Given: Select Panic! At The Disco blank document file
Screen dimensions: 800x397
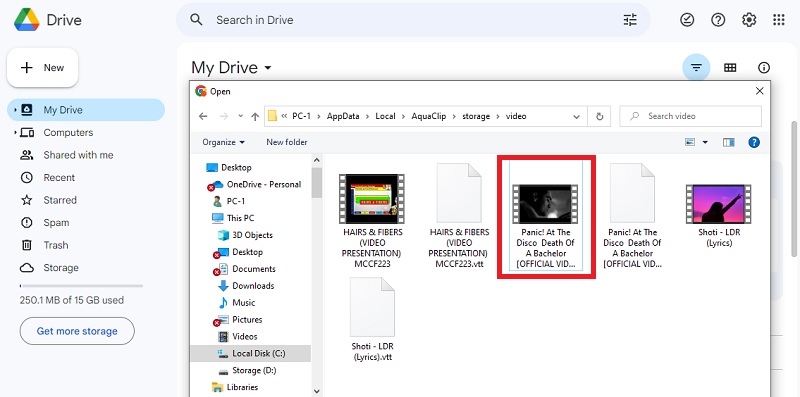Looking at the screenshot, I should [633, 215].
